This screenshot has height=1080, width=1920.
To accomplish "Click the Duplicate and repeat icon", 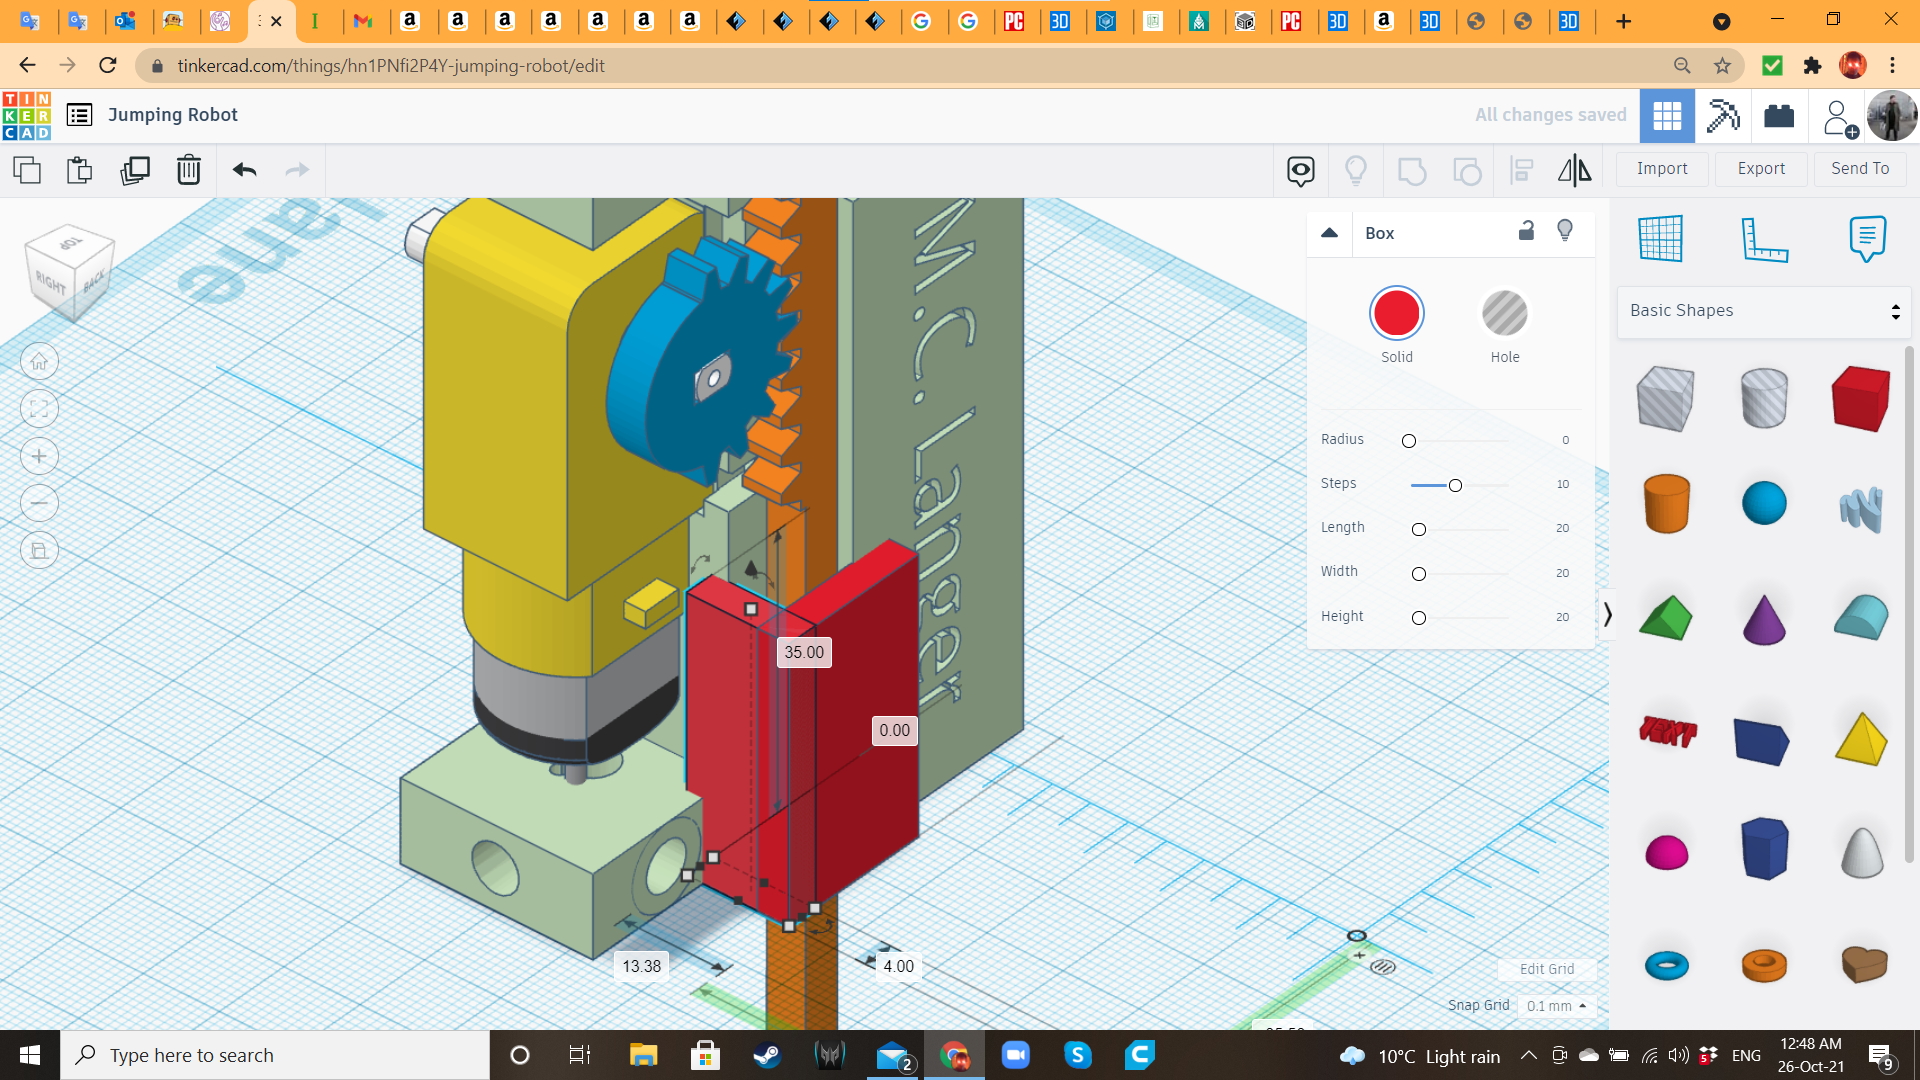I will [134, 170].
